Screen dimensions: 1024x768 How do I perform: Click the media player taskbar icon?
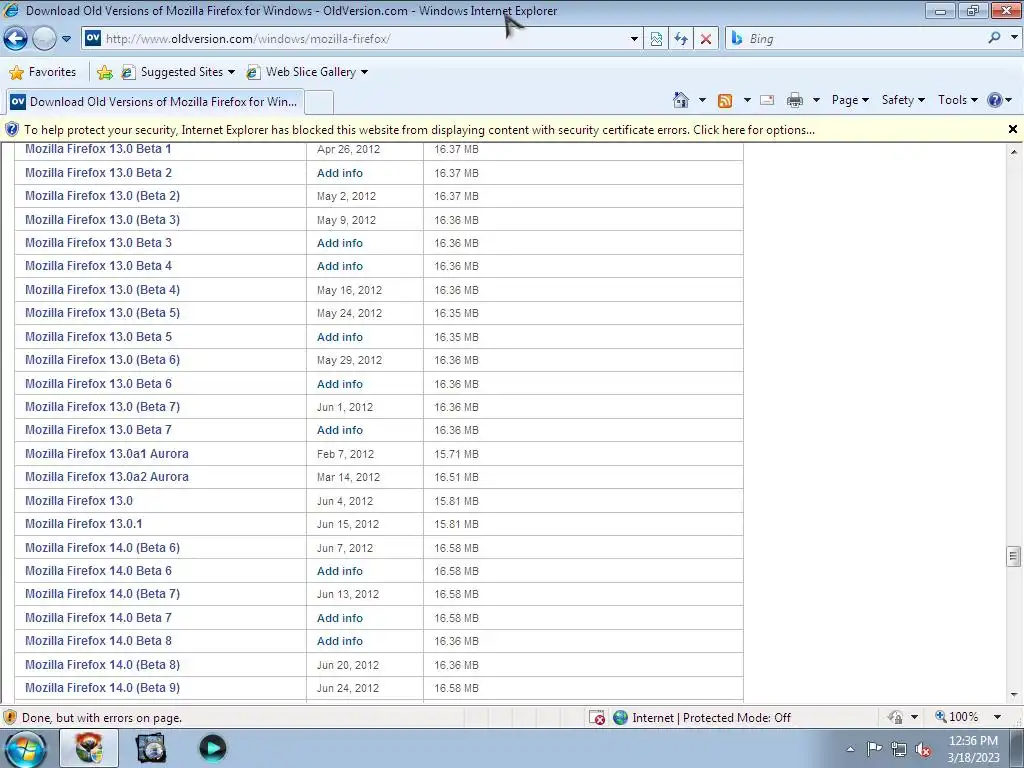click(212, 748)
